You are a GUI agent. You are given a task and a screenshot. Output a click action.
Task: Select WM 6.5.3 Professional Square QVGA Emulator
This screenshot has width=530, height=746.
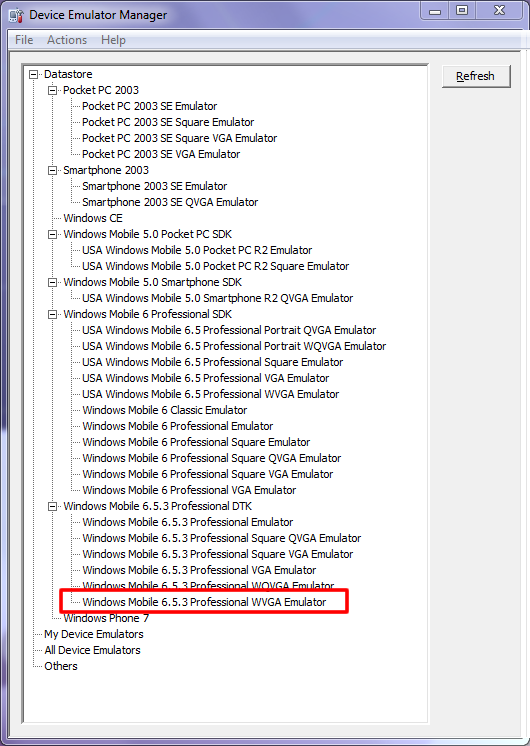[222, 538]
